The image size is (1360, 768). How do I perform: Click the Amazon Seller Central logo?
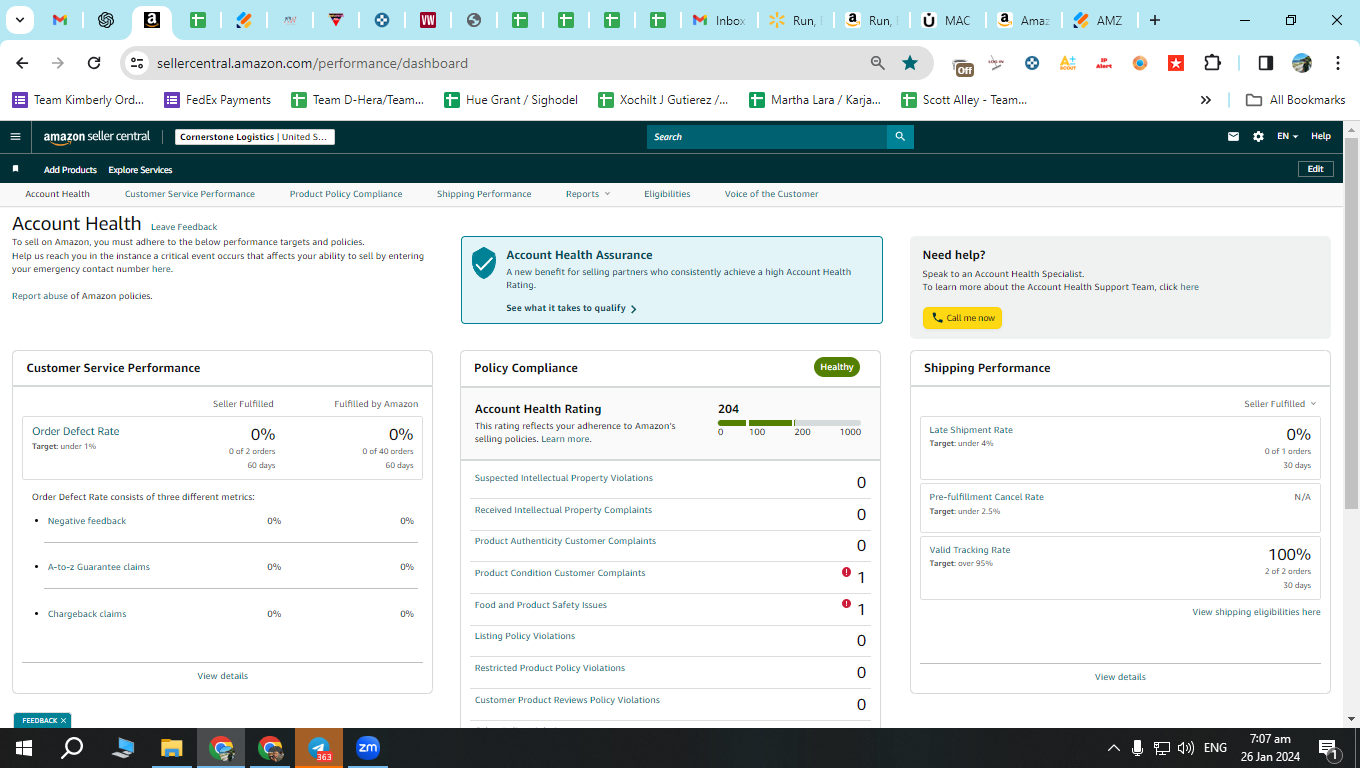[x=97, y=137]
